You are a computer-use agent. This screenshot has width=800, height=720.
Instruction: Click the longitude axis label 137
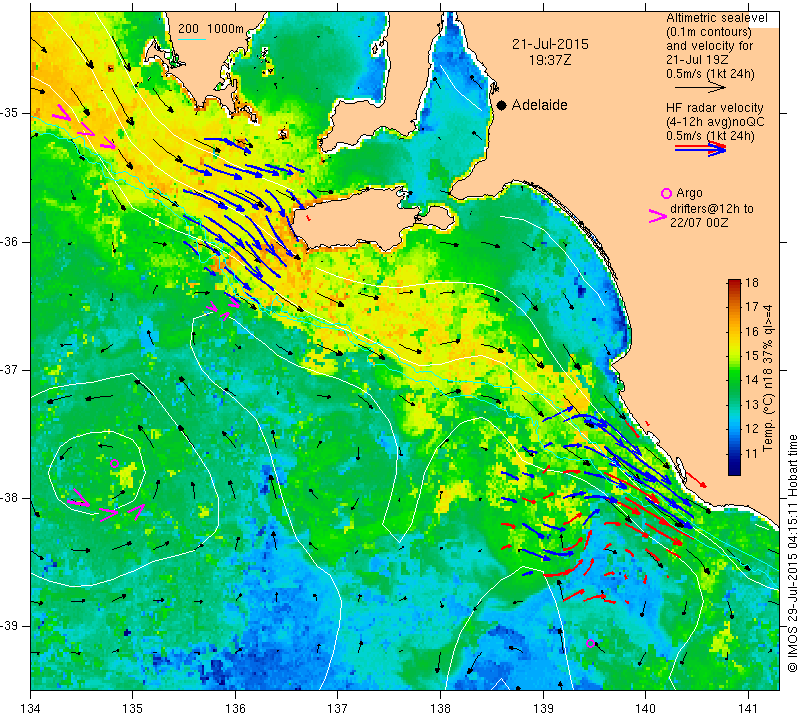click(x=338, y=709)
